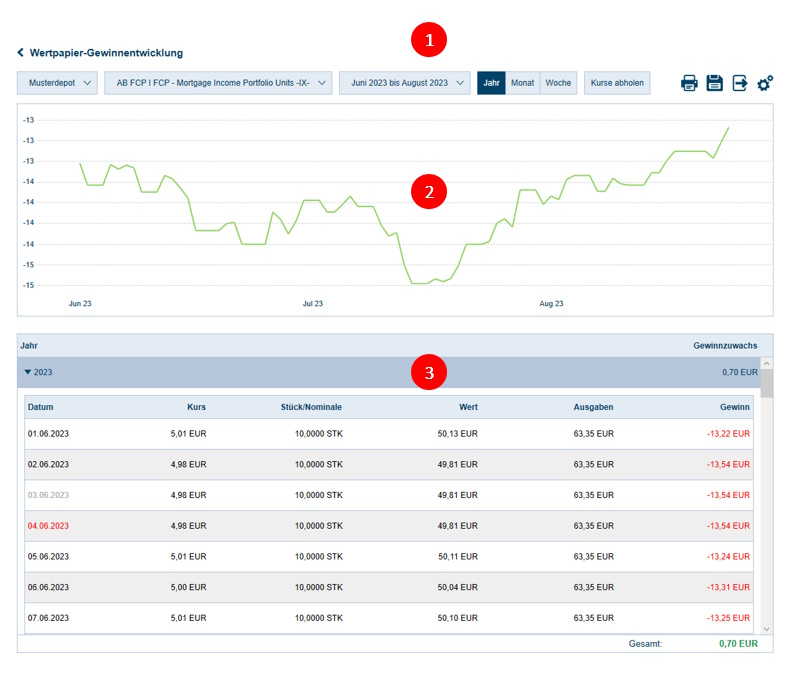Click the Kurs column header
Screen dimensions: 791x674
pos(196,407)
